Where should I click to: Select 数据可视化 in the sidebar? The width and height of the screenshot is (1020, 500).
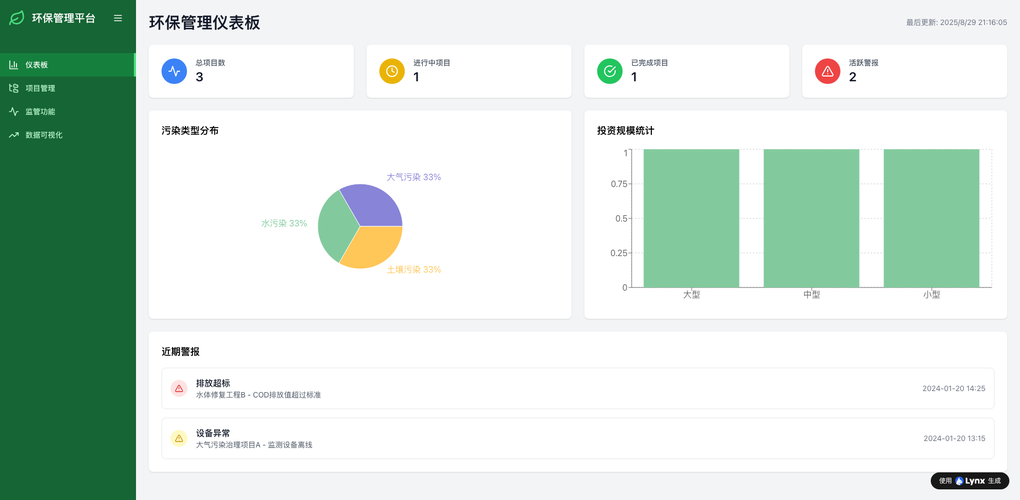click(44, 134)
